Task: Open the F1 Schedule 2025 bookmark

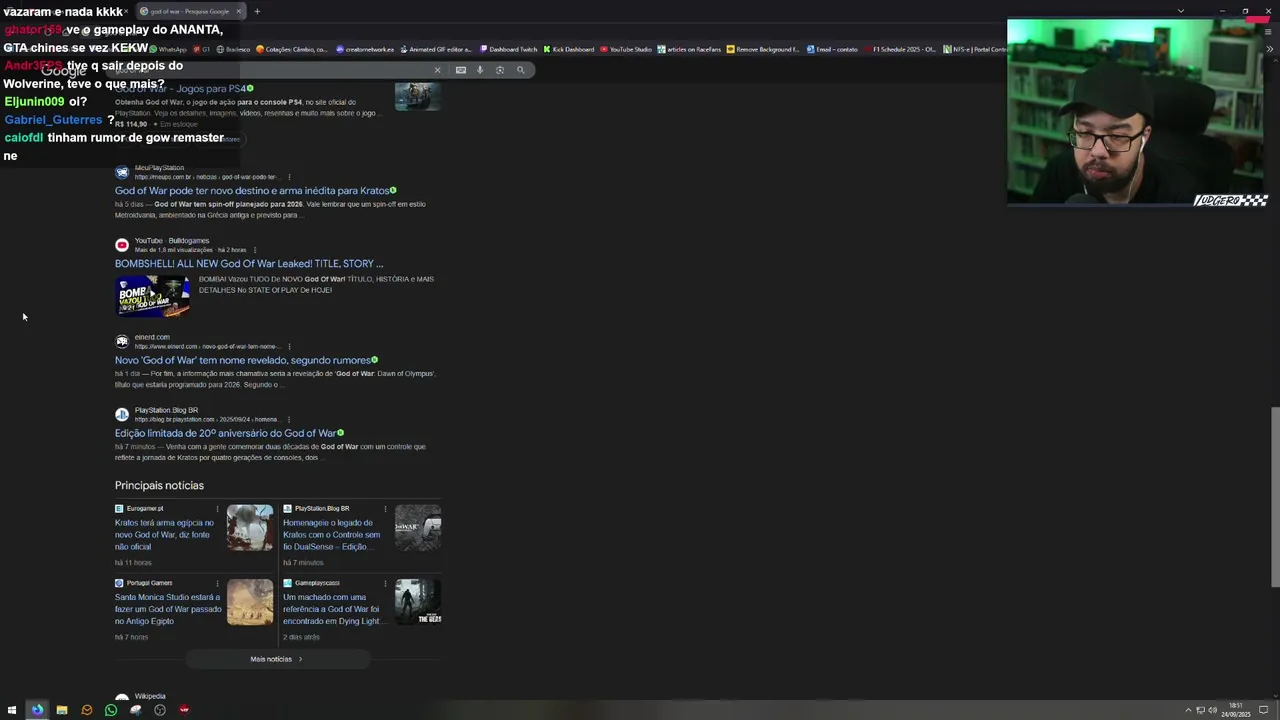Action: [x=900, y=49]
